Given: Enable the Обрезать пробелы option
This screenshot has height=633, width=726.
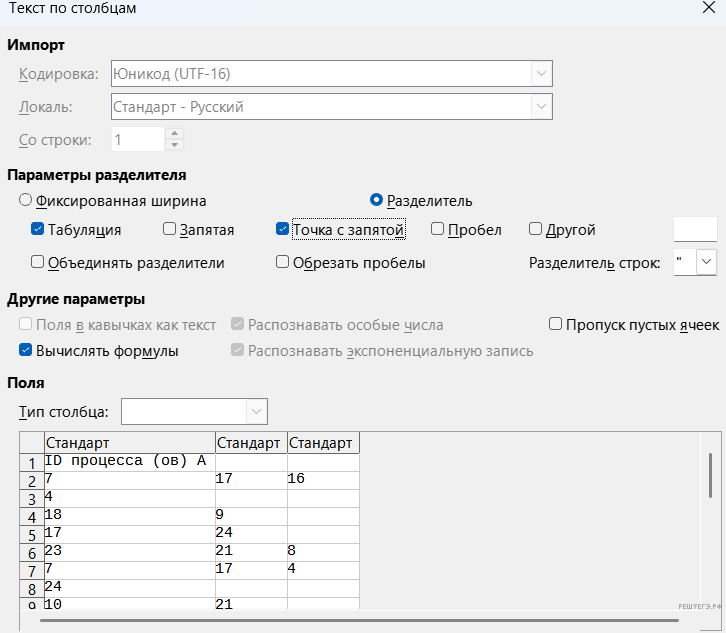Looking at the screenshot, I should click(x=282, y=263).
